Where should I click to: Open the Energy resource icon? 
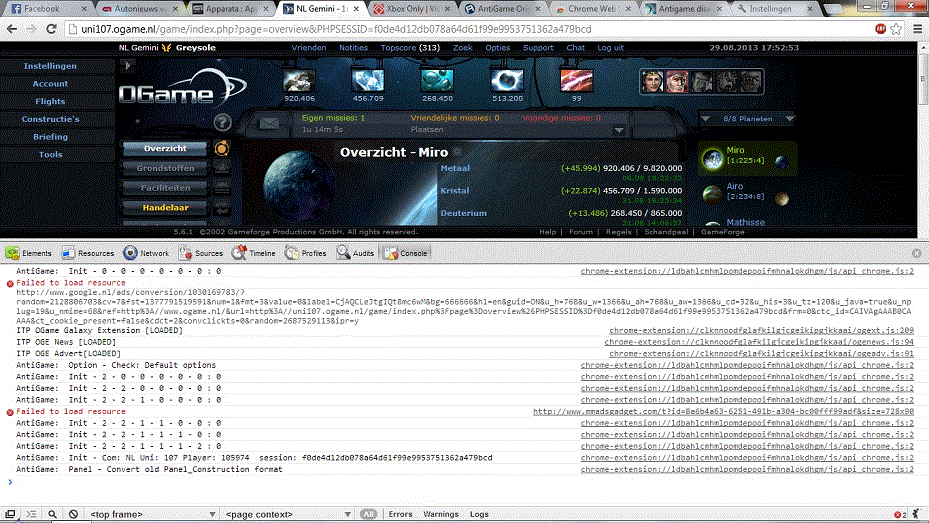507,81
